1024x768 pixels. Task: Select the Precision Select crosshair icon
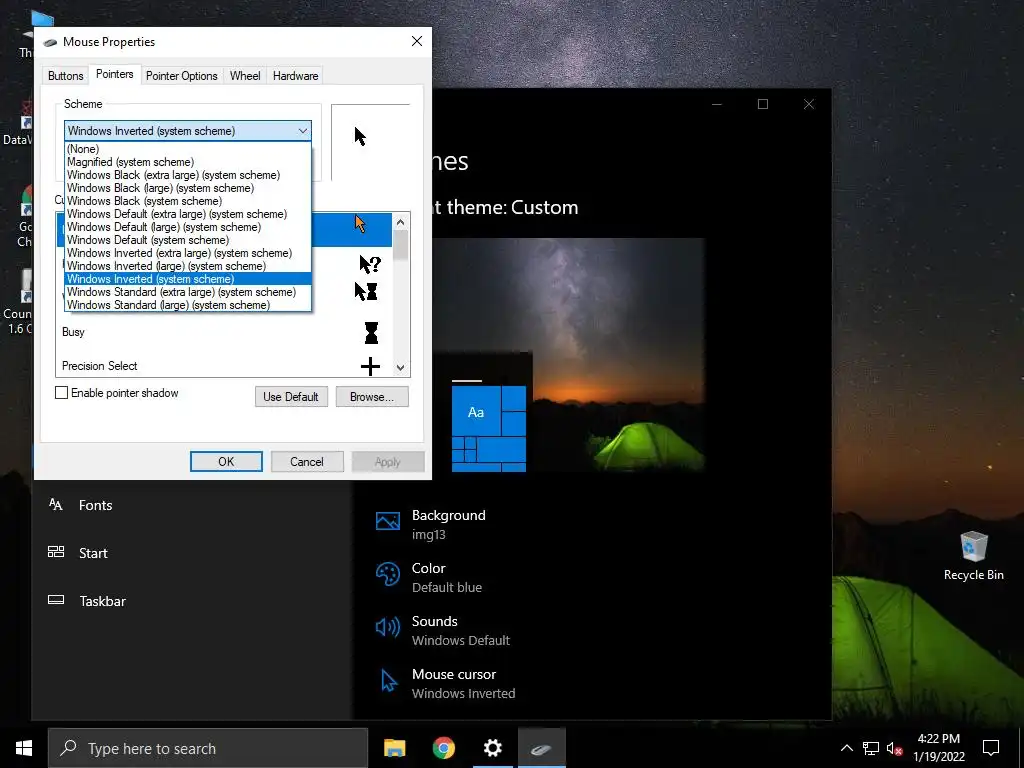(x=370, y=366)
